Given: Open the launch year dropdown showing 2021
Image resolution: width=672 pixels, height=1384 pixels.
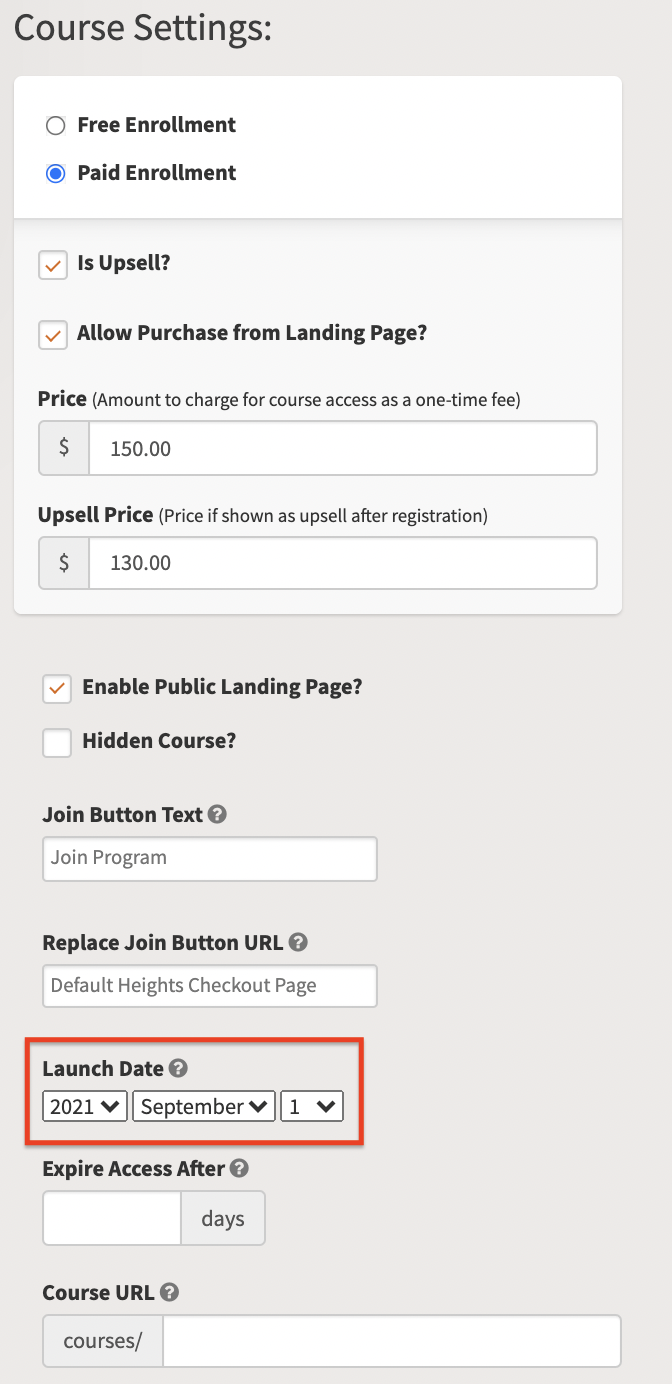Looking at the screenshot, I should pos(85,1106).
